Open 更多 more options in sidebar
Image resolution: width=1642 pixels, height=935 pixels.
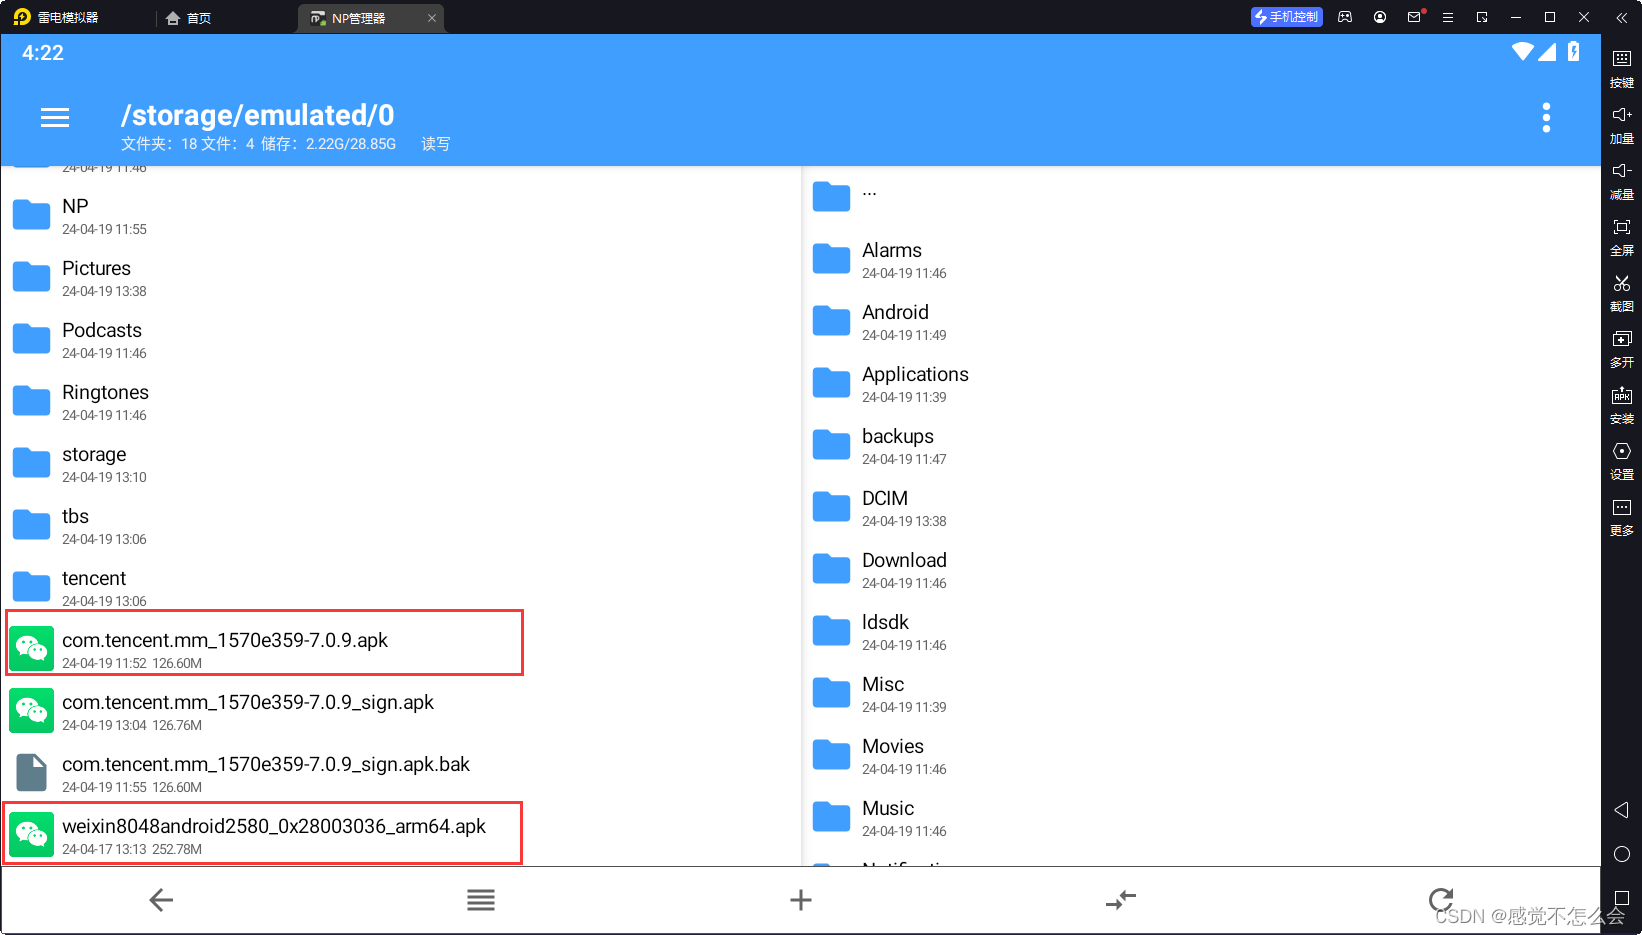point(1622,517)
